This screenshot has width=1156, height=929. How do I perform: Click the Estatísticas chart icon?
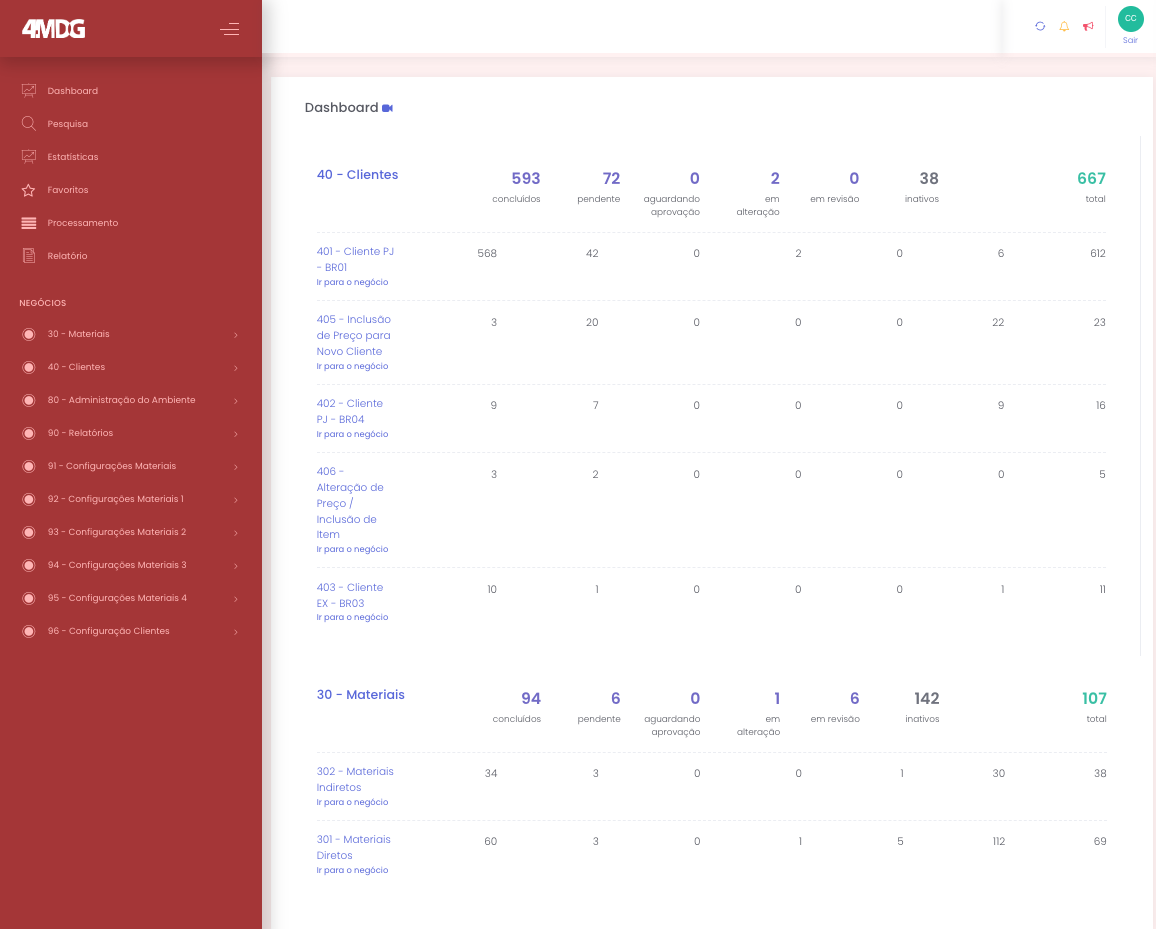point(28,156)
